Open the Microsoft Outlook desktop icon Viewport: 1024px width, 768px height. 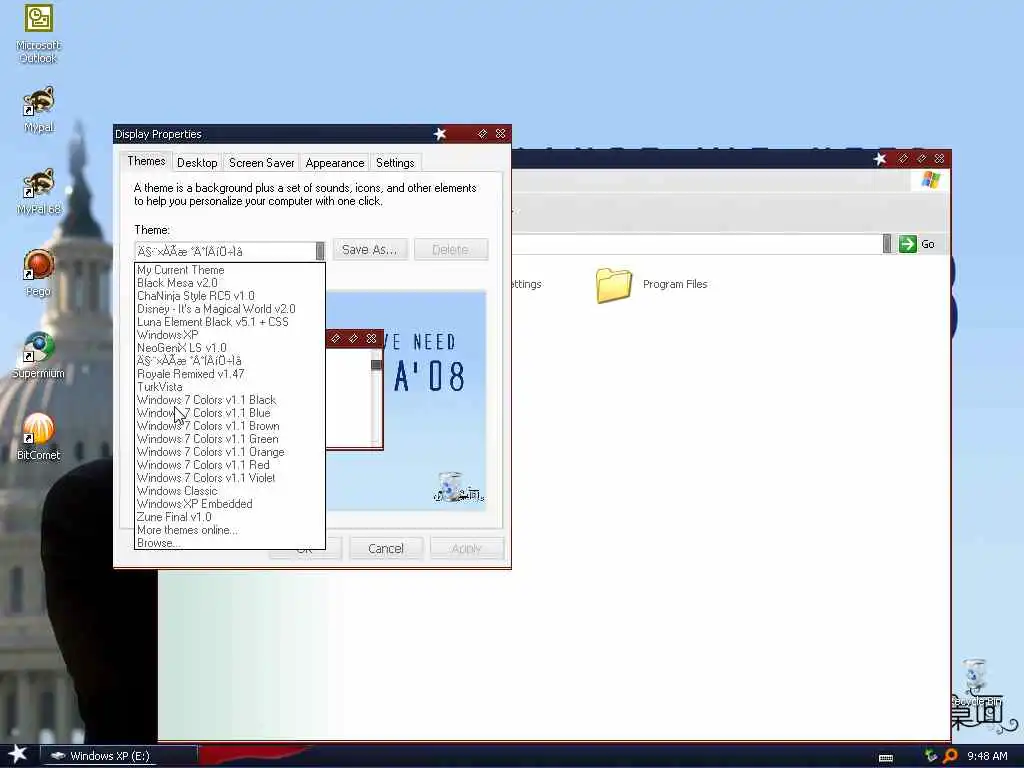[39, 34]
